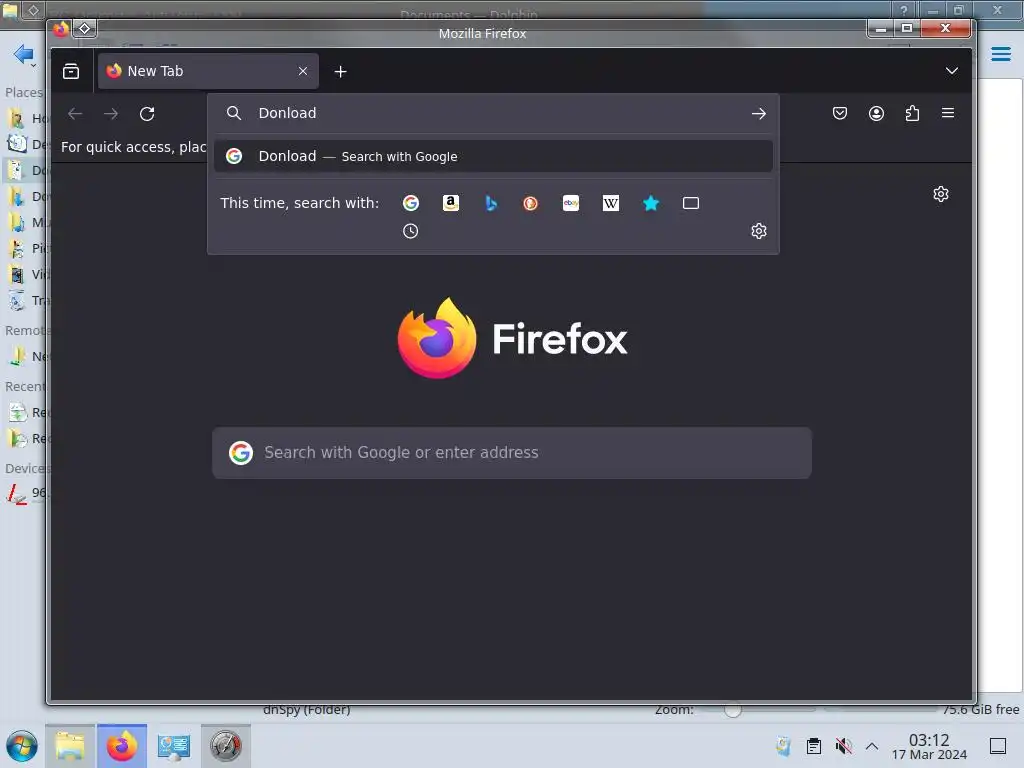This screenshot has height=768, width=1024.
Task: Open clipboard tray icon
Action: (813, 746)
